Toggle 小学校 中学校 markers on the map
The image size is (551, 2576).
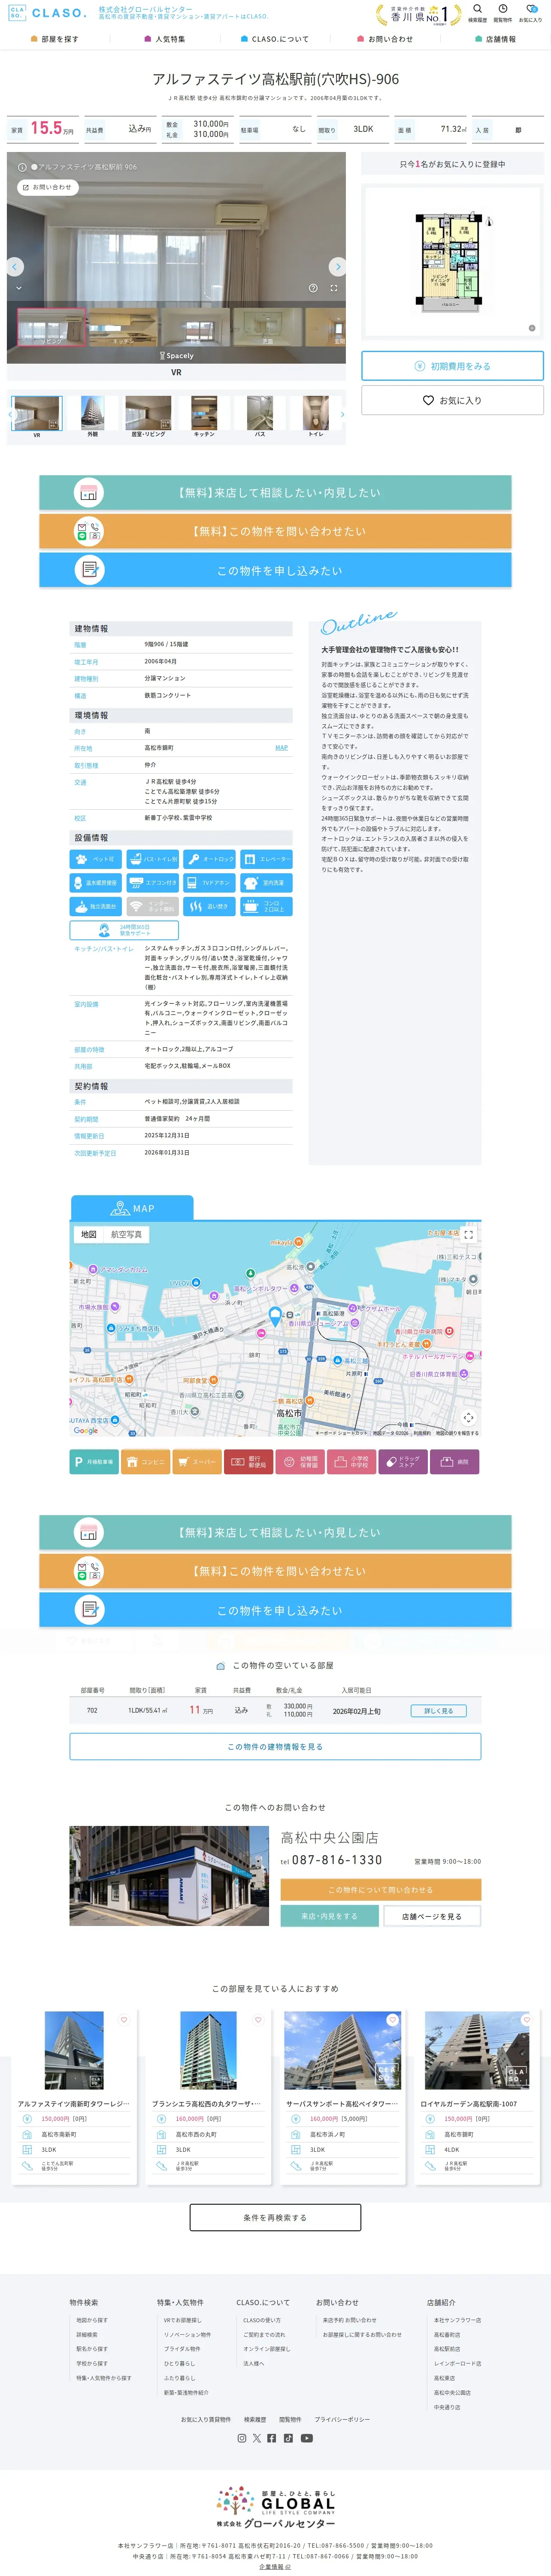(x=352, y=1462)
